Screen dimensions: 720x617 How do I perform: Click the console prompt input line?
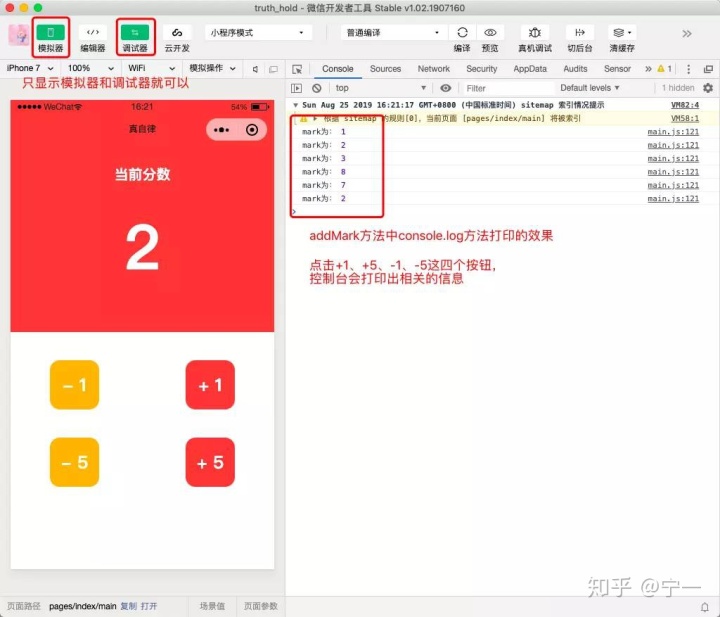(503, 212)
